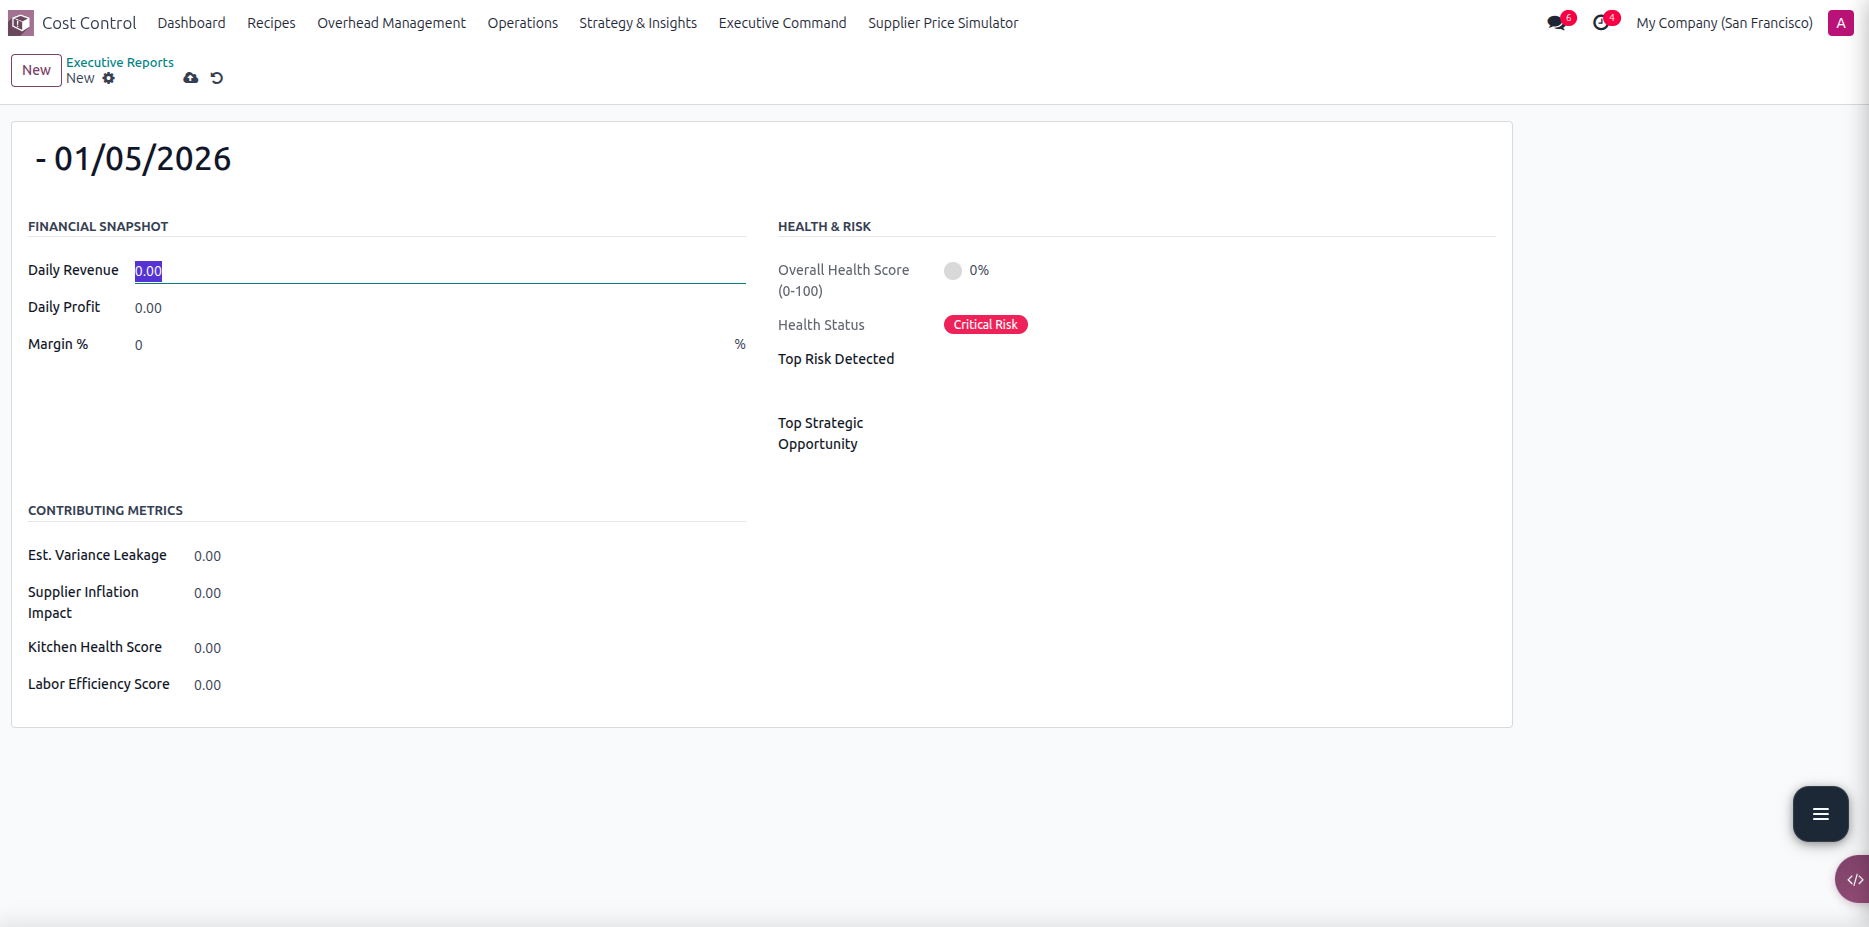Go back to Executive Reports breadcrumb
Viewport: 1869px width, 927px height.
pyautogui.click(x=120, y=62)
